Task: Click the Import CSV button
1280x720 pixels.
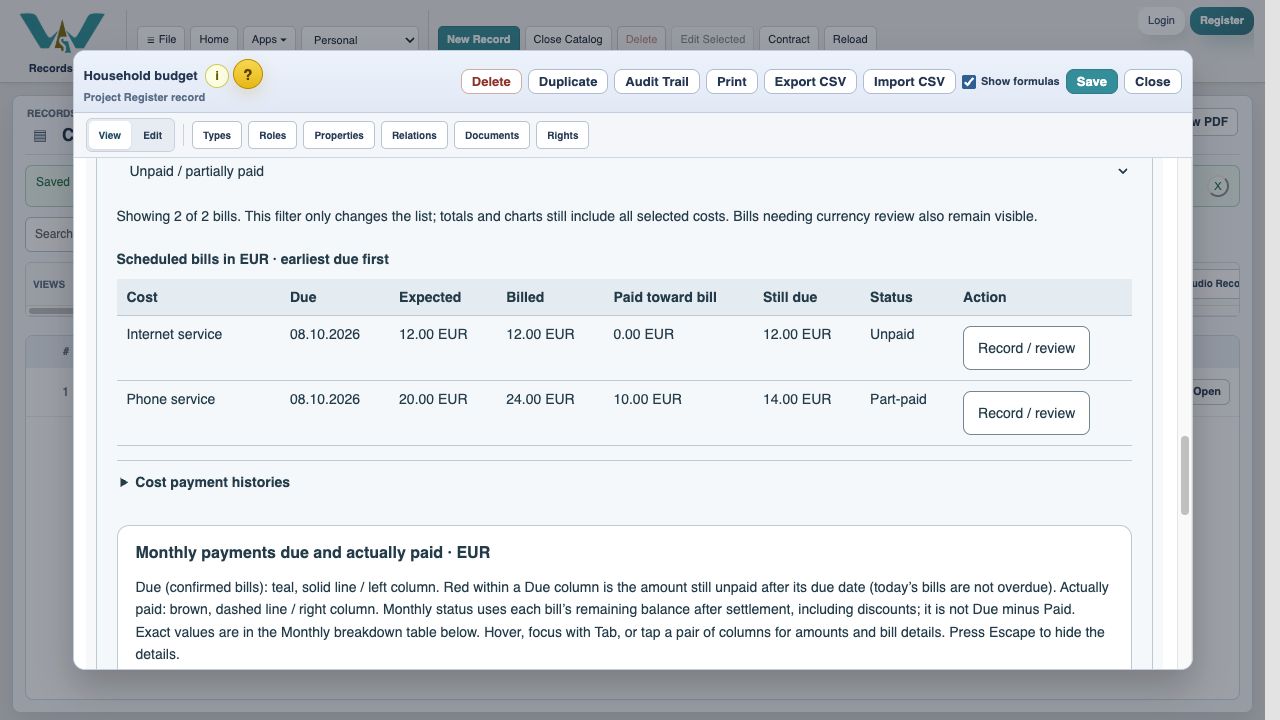Action: (909, 82)
